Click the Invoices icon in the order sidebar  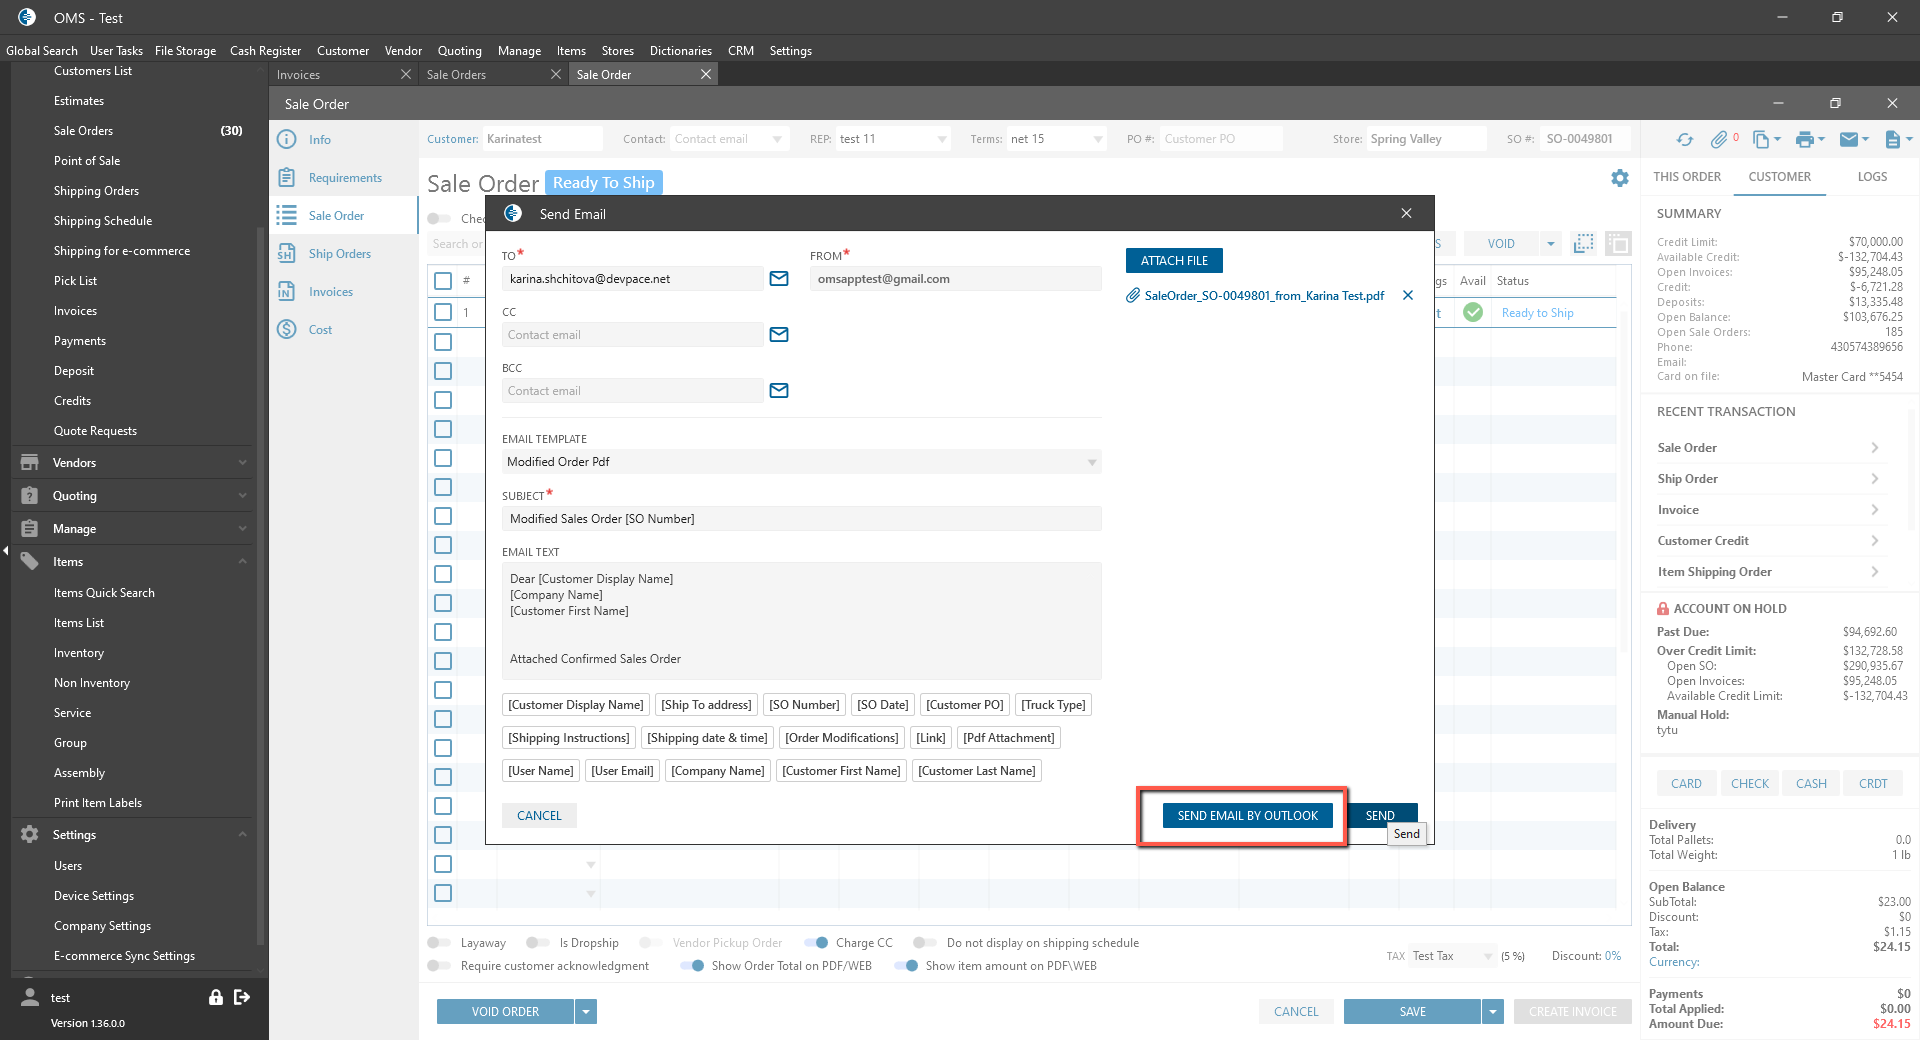coord(287,292)
